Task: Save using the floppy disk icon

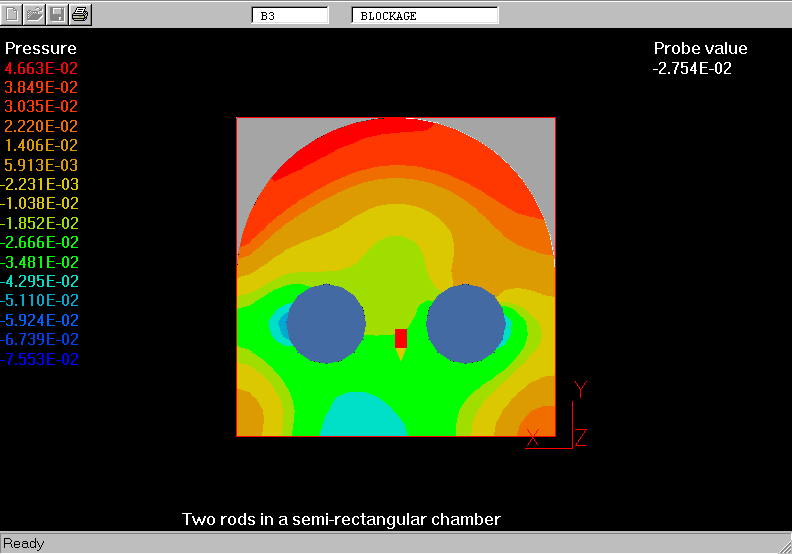Action: point(58,14)
